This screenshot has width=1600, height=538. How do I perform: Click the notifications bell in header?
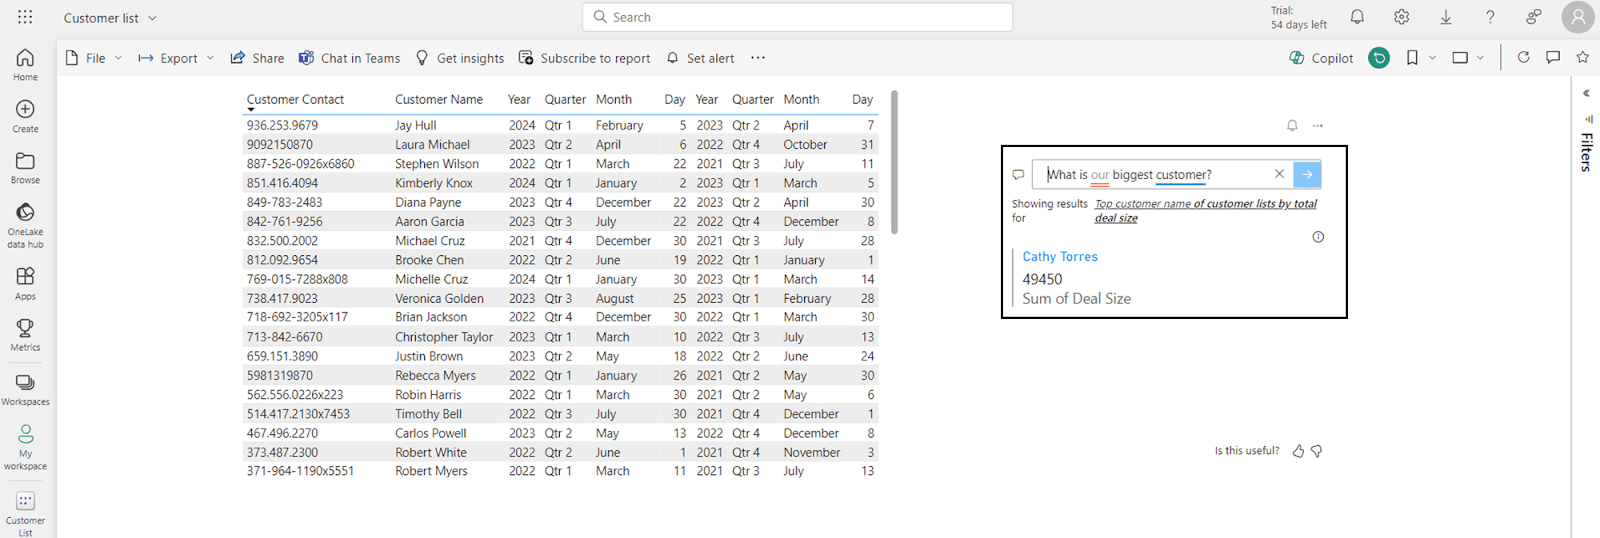pyautogui.click(x=1357, y=17)
